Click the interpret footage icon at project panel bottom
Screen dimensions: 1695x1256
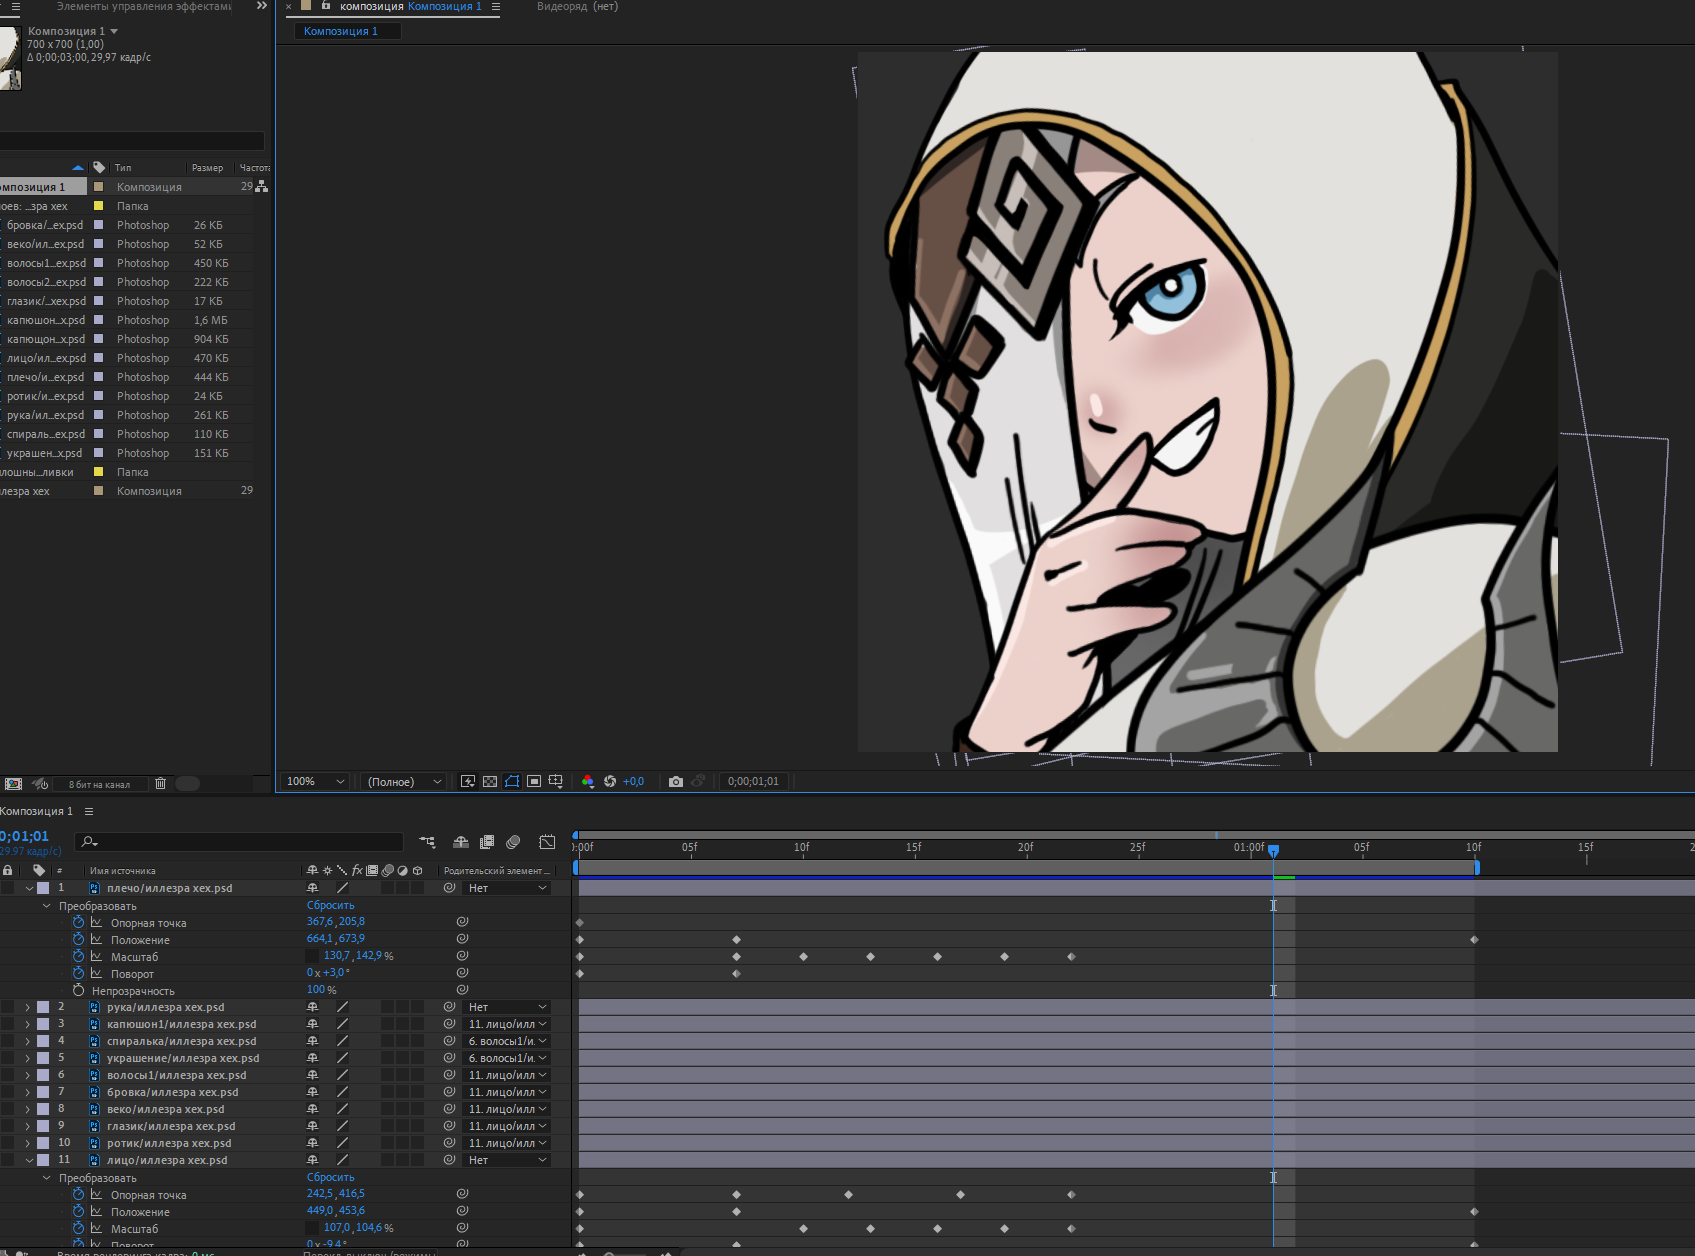[13, 784]
